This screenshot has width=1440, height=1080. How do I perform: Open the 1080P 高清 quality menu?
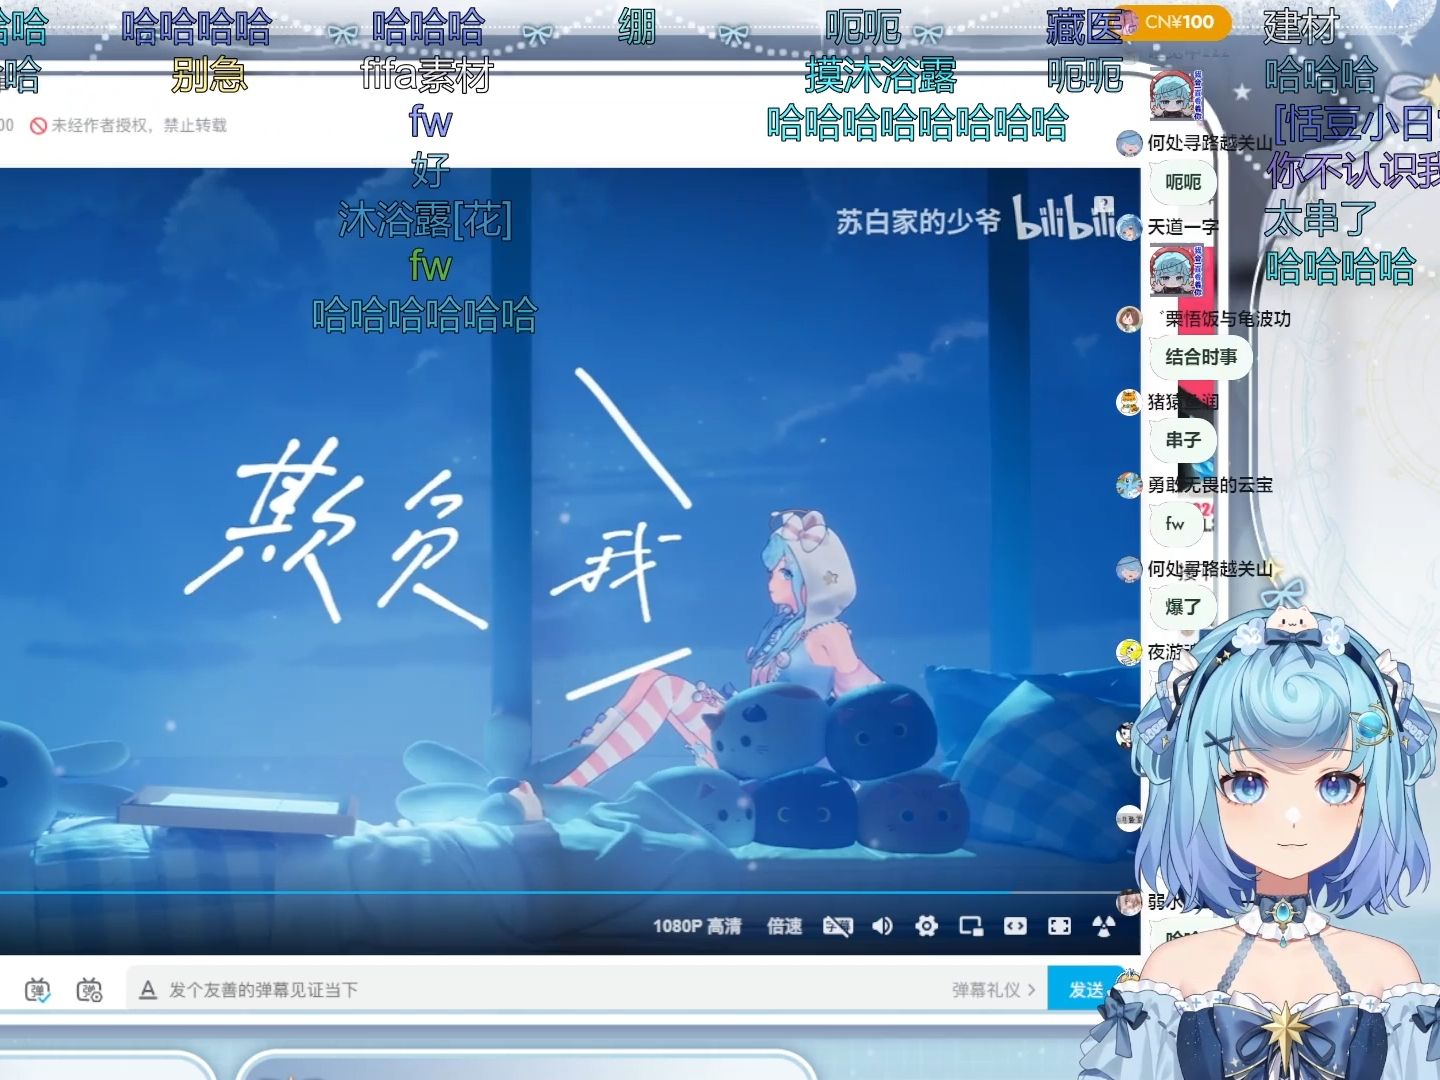point(697,926)
